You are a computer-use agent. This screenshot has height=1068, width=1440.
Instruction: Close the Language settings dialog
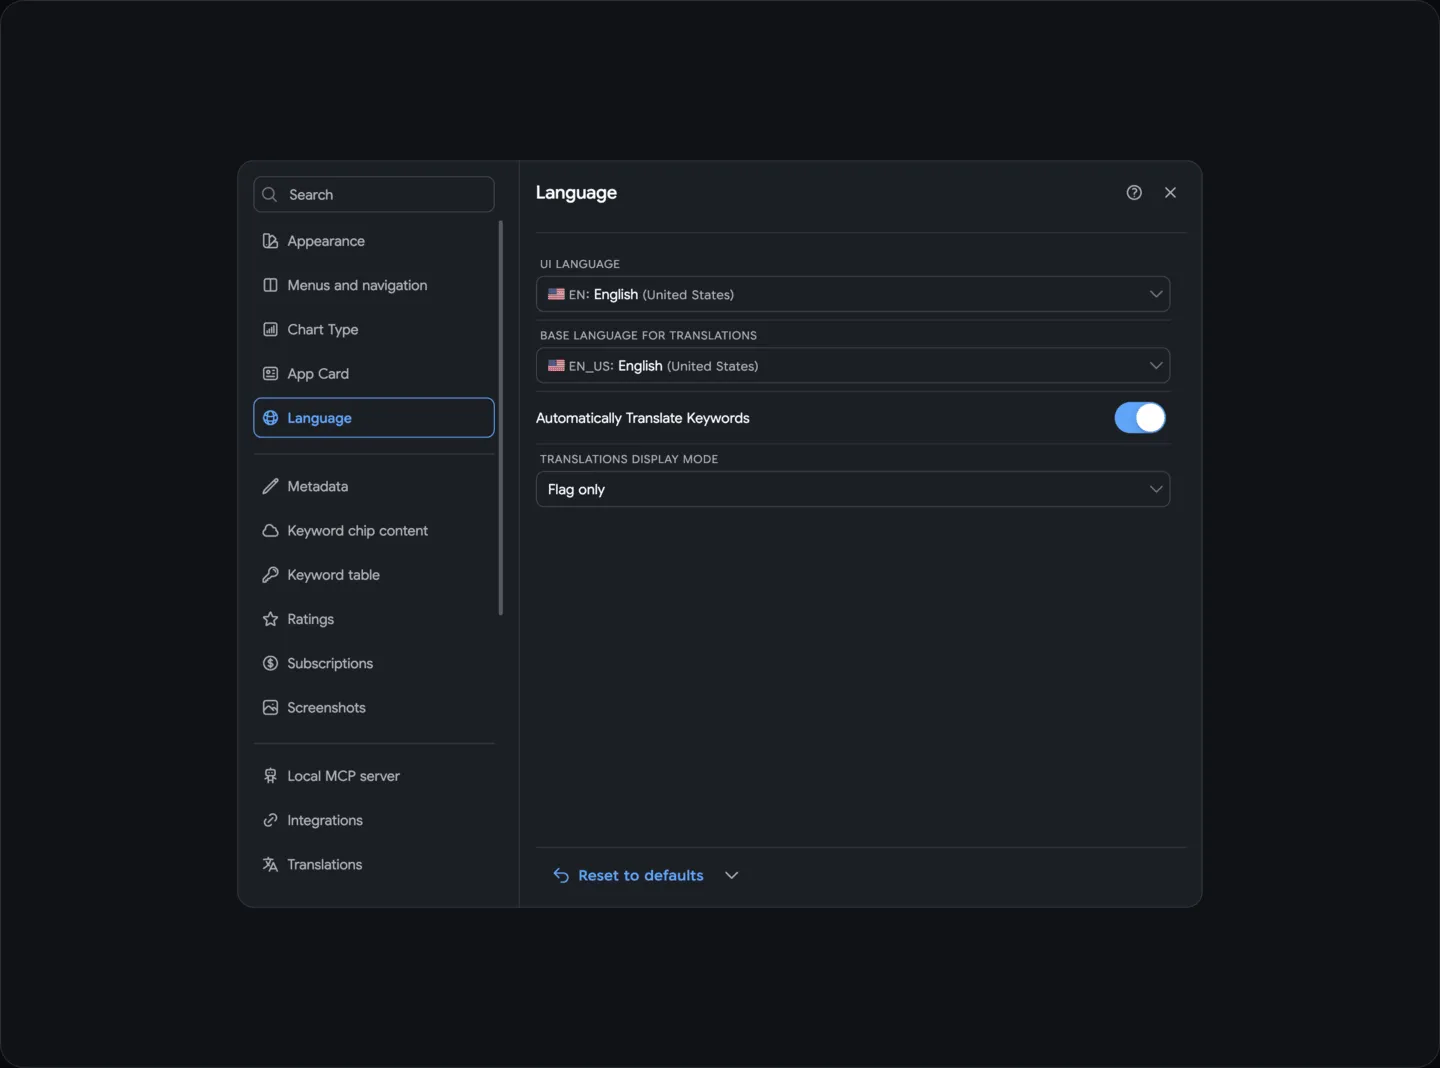click(x=1170, y=193)
